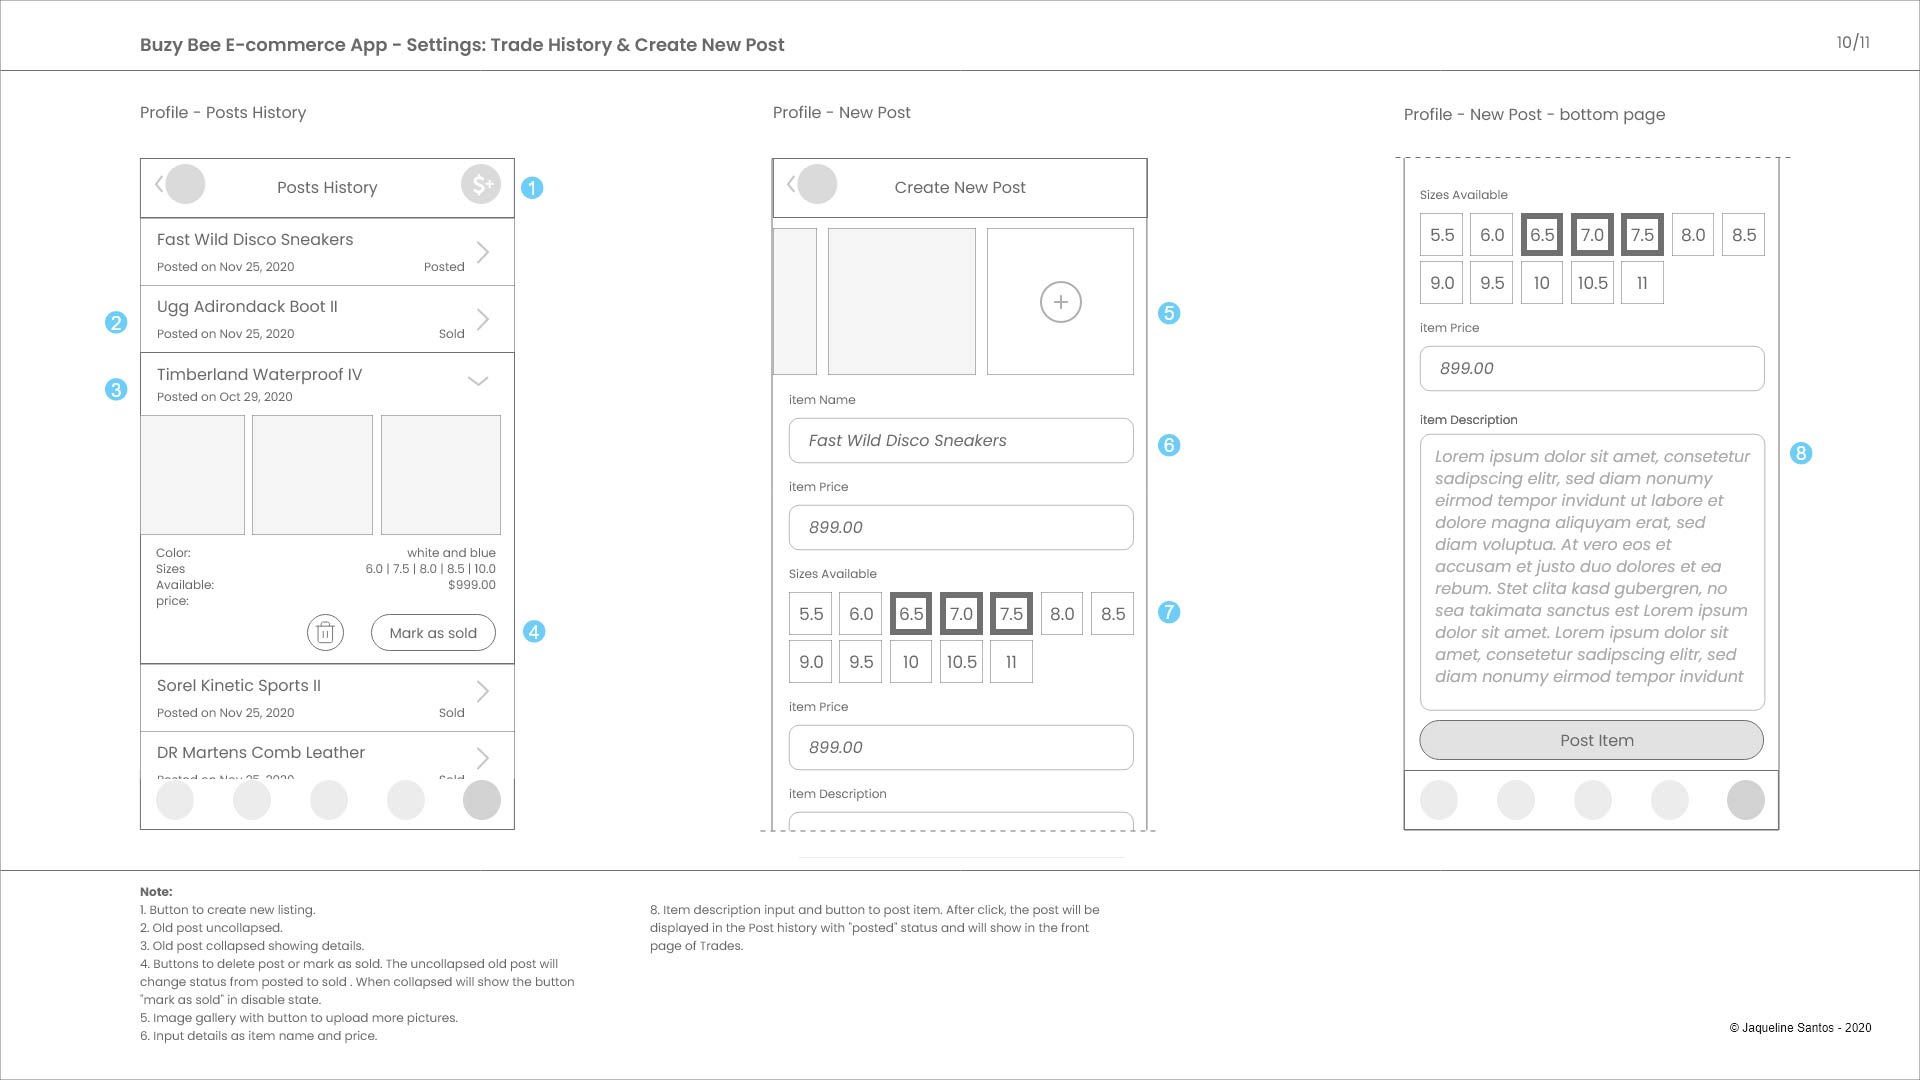Screen dimensions: 1921x1080
Task: Select size 9.5 in Create New Post screen
Action: (x=861, y=662)
